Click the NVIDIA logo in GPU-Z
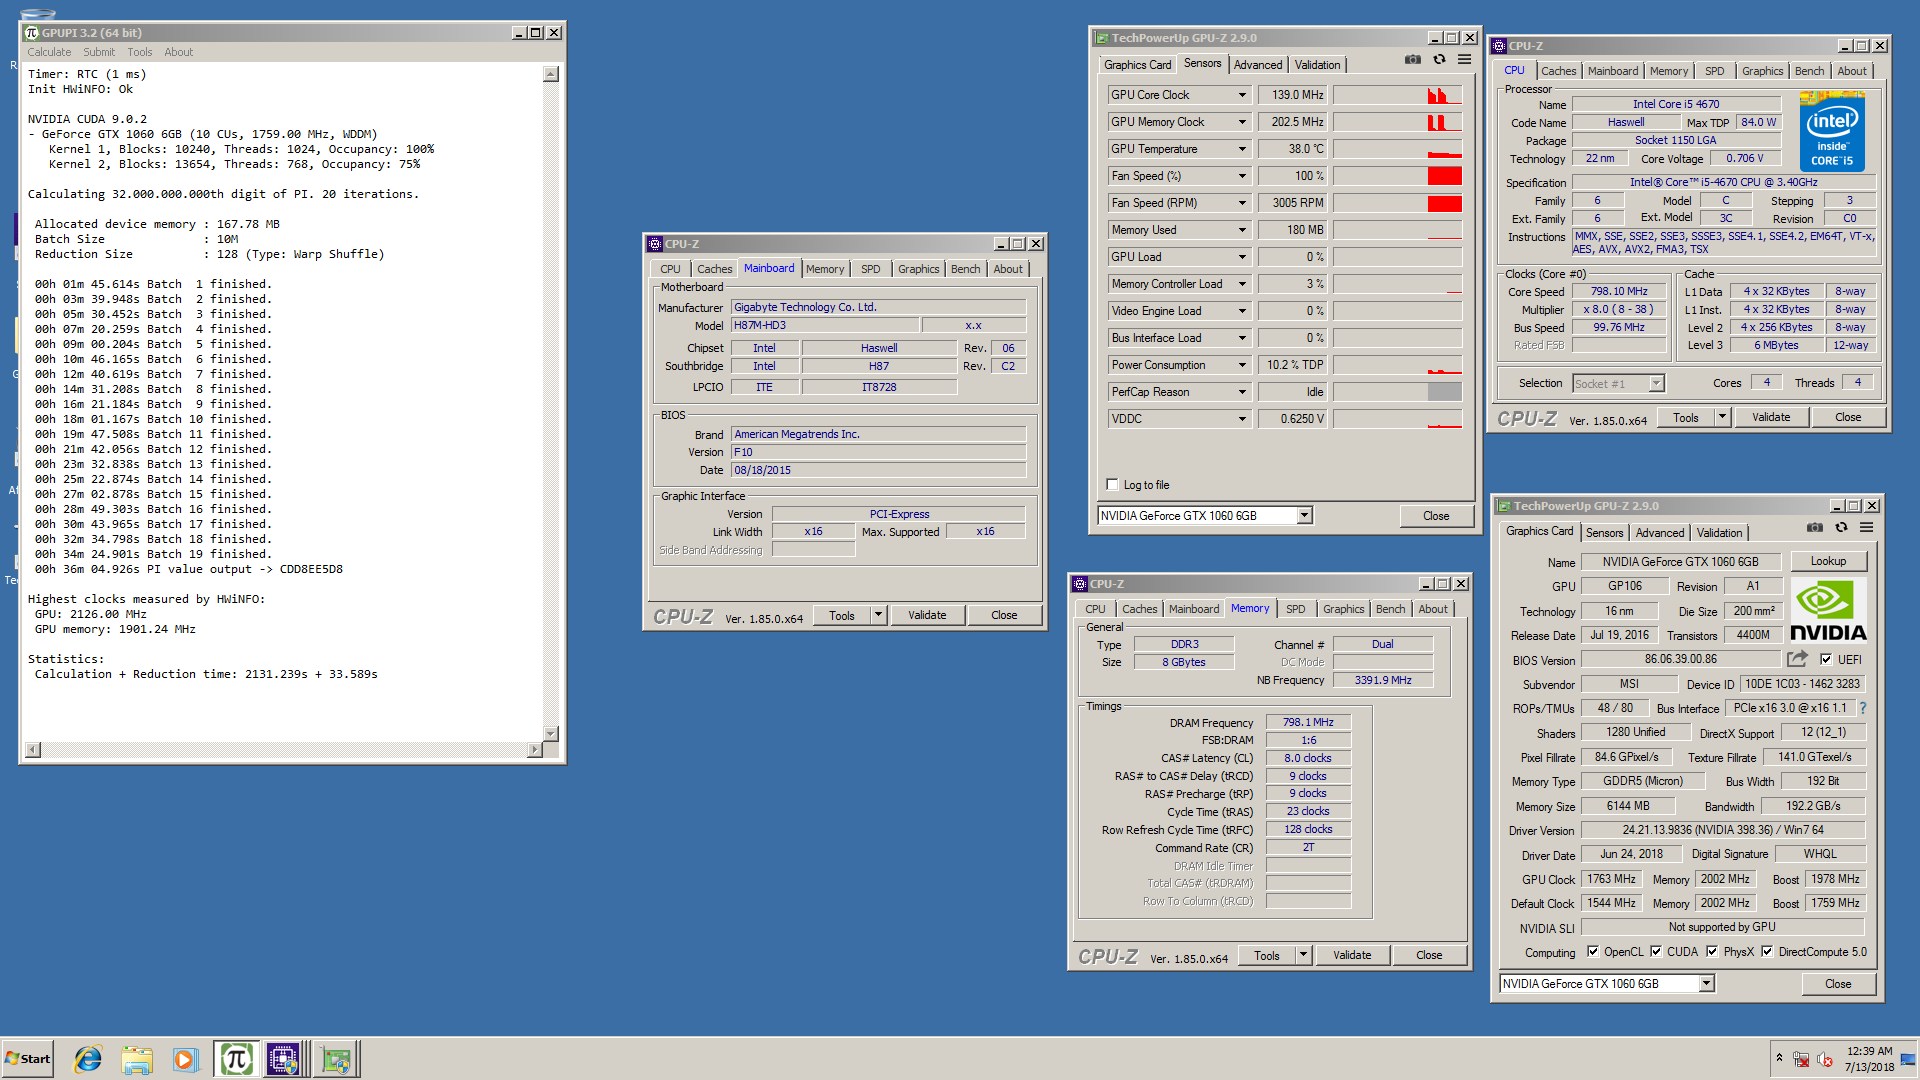This screenshot has height=1080, width=1920. point(1828,610)
